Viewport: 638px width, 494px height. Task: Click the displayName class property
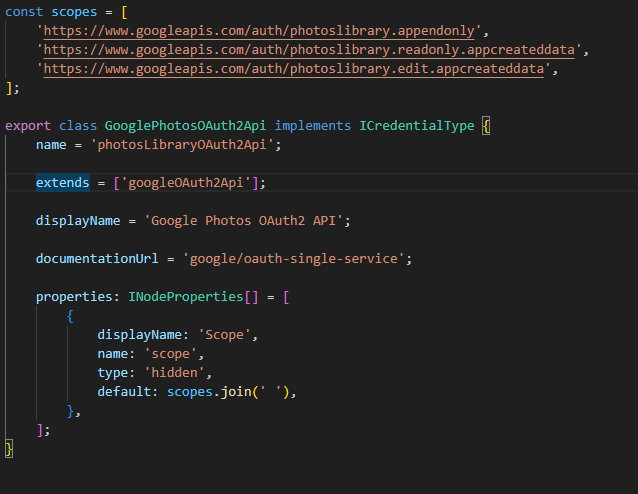pos(78,221)
